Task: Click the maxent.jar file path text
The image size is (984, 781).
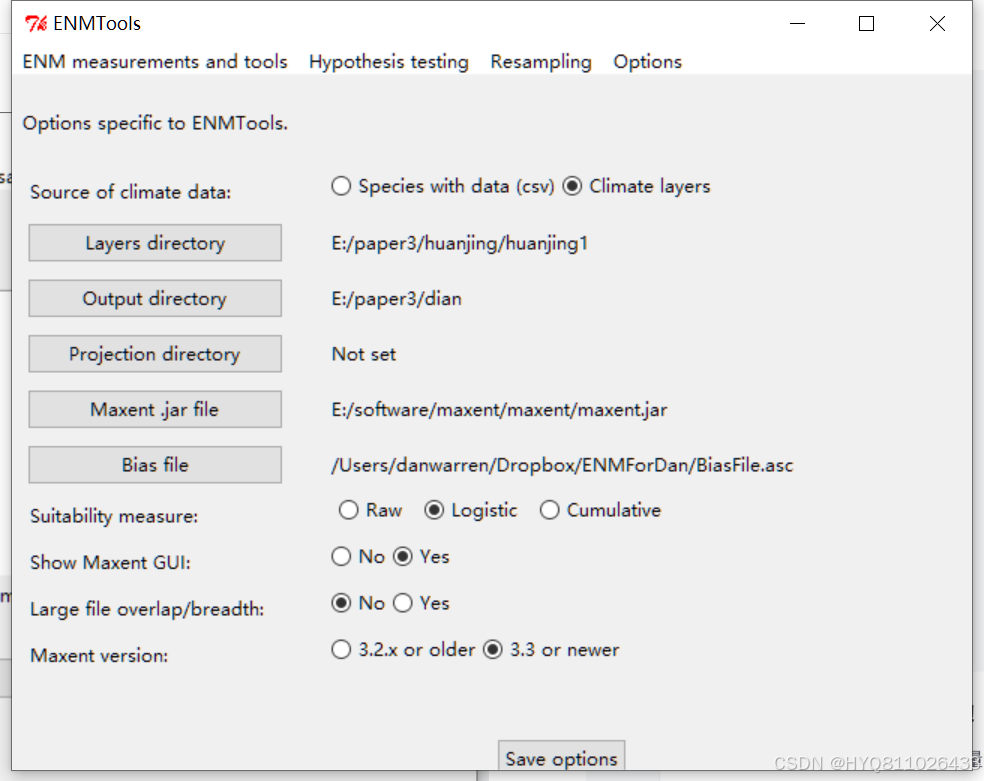Action: tap(500, 410)
